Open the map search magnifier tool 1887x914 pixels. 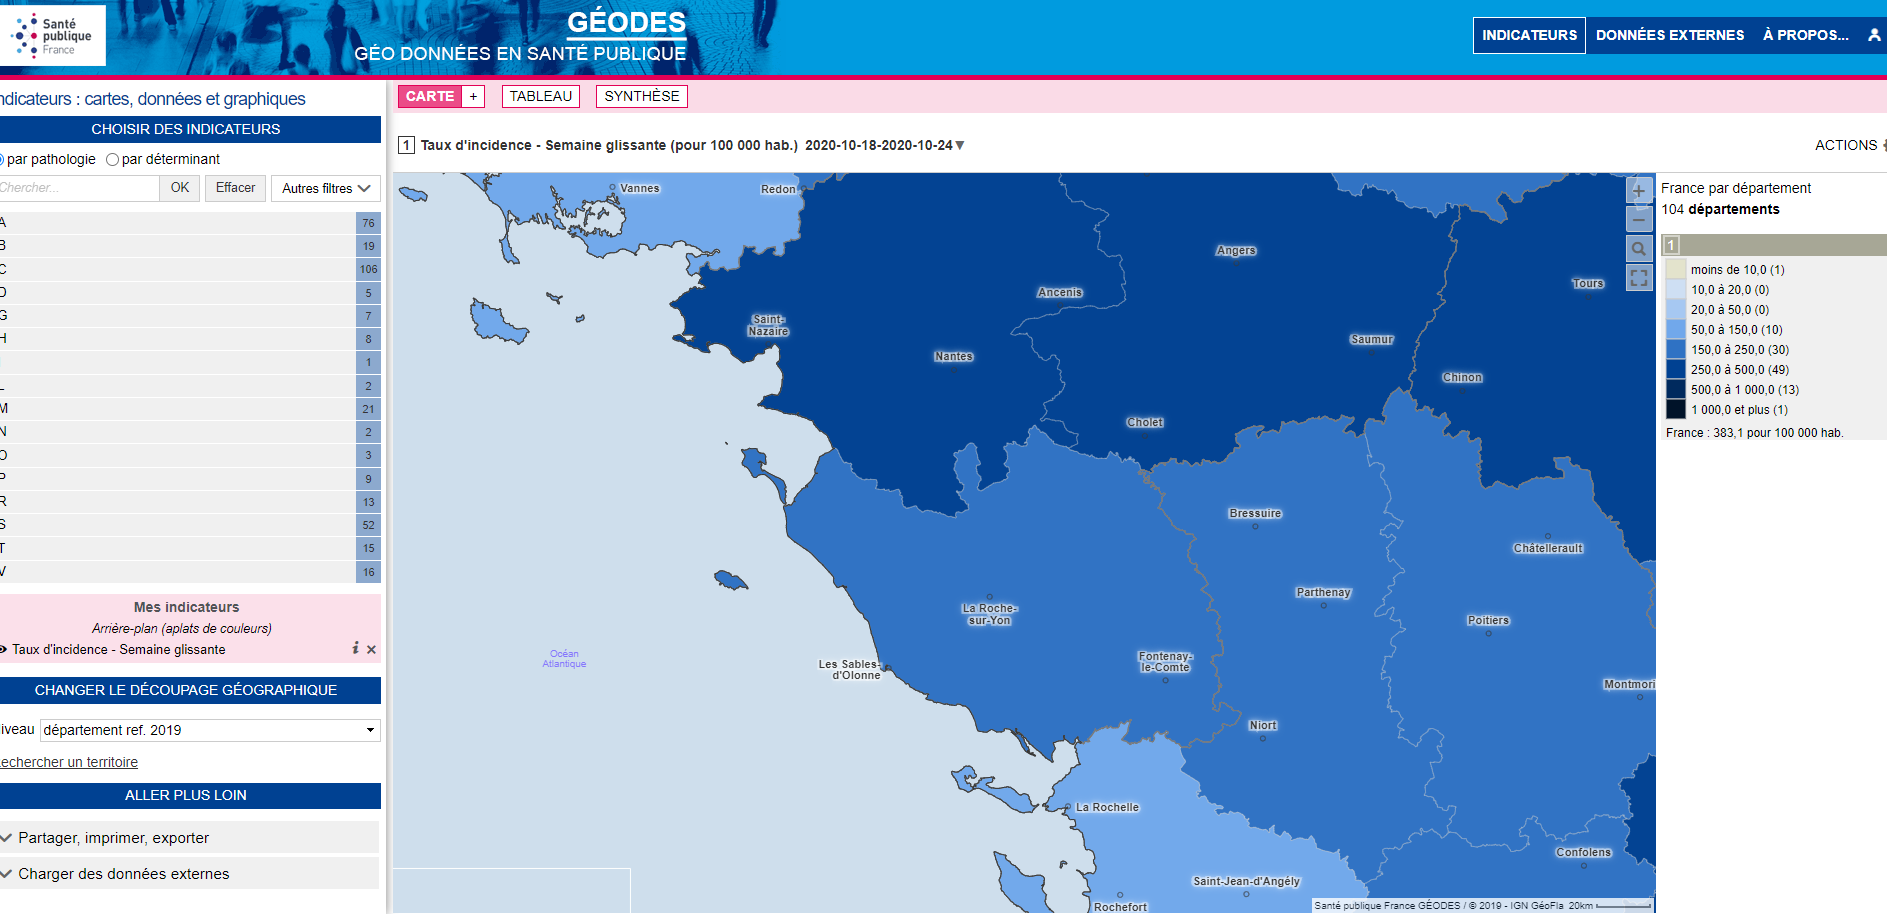click(x=1638, y=248)
